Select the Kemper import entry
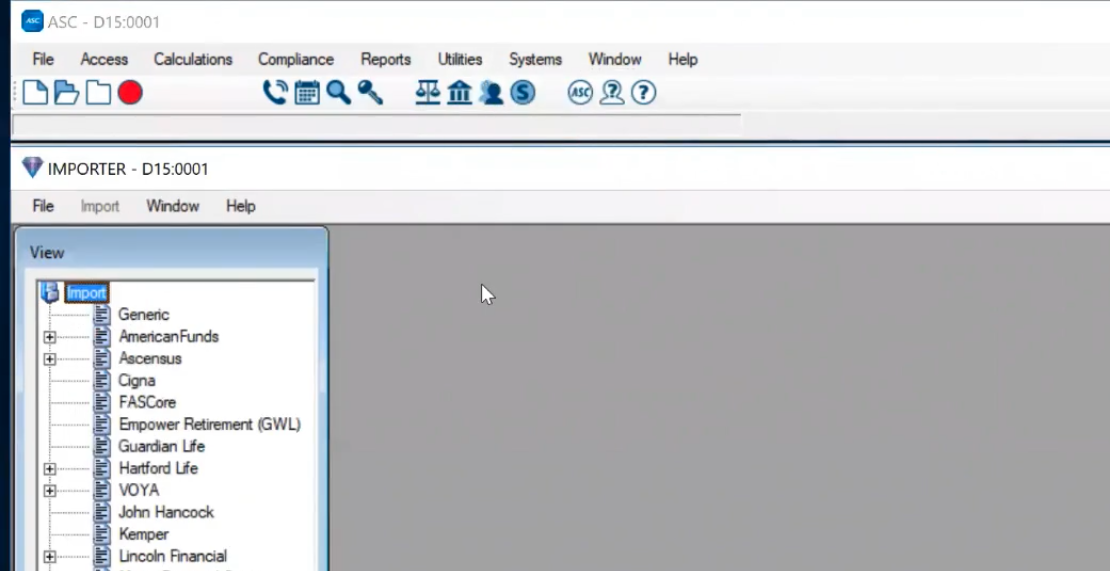Screen dimensions: 1110x571 coord(144,533)
